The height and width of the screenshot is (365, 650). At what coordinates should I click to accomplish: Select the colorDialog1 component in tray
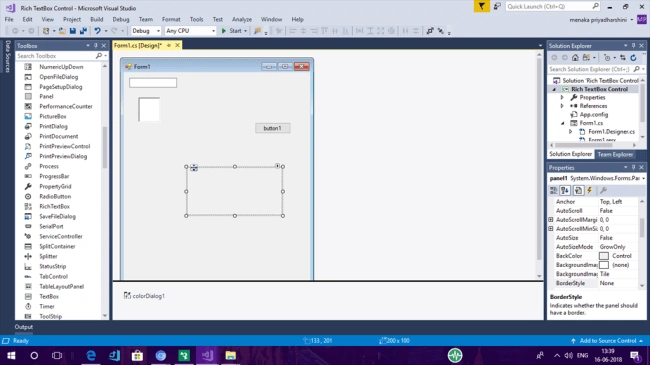[144, 296]
